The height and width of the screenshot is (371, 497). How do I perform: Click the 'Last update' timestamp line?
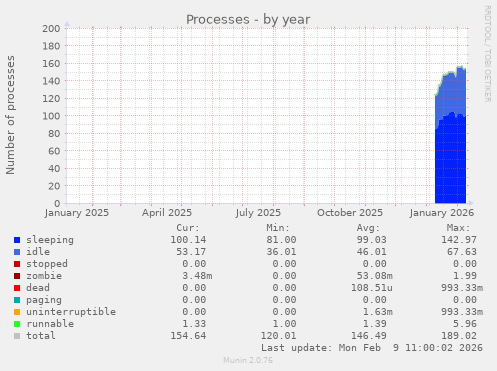pos(372,348)
